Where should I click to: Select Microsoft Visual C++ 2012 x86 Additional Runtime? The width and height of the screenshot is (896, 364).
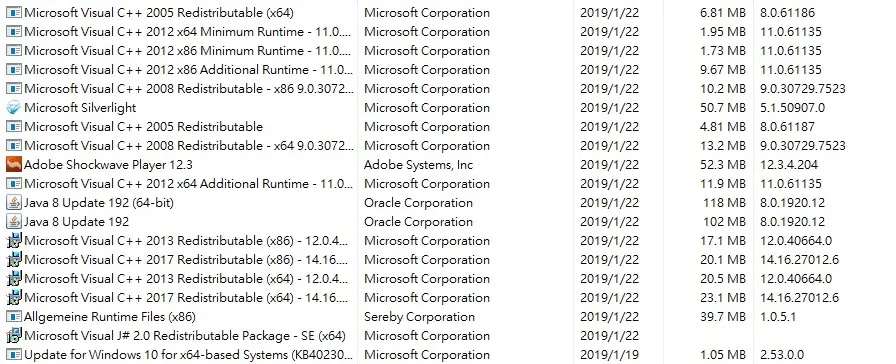pos(448,70)
